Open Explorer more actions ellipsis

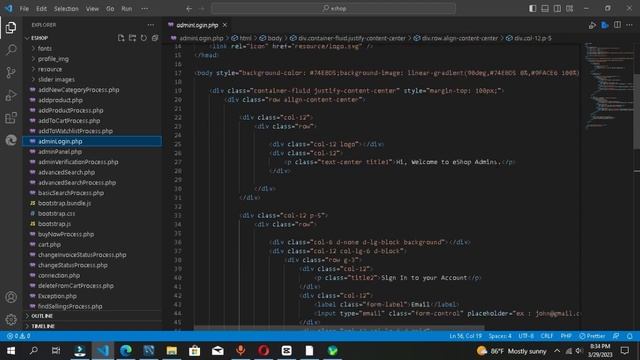point(151,25)
